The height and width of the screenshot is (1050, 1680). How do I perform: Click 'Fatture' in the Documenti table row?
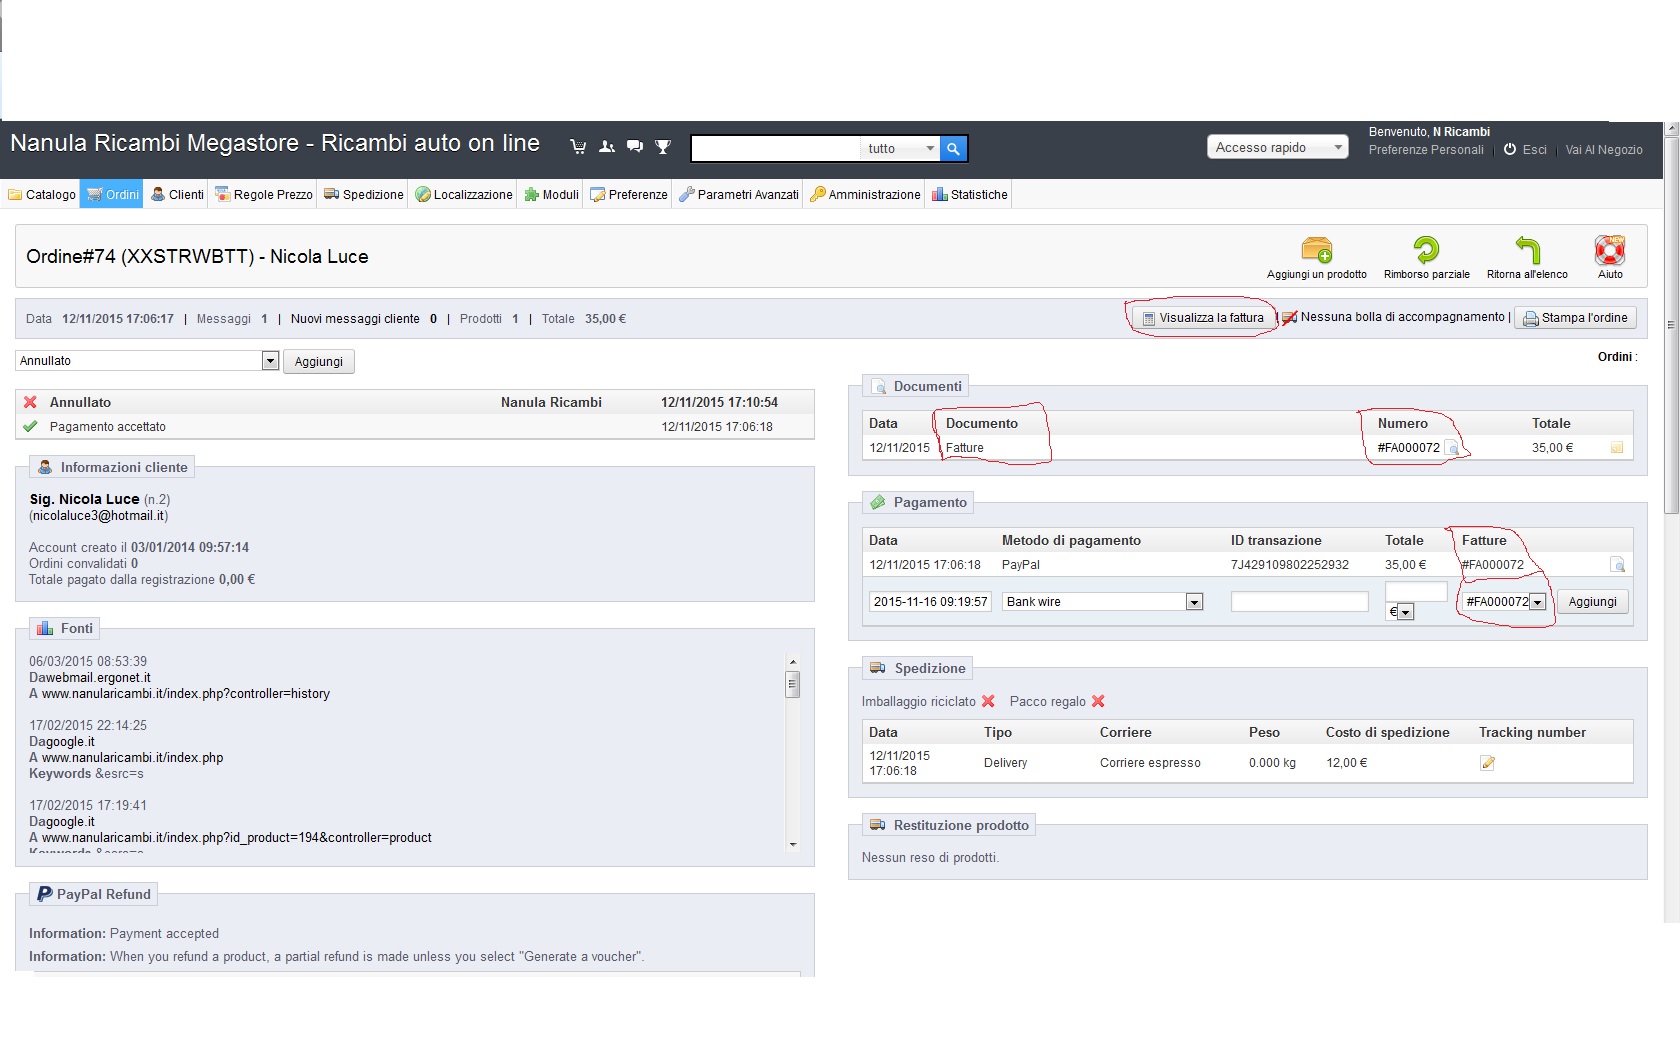pyautogui.click(x=965, y=448)
